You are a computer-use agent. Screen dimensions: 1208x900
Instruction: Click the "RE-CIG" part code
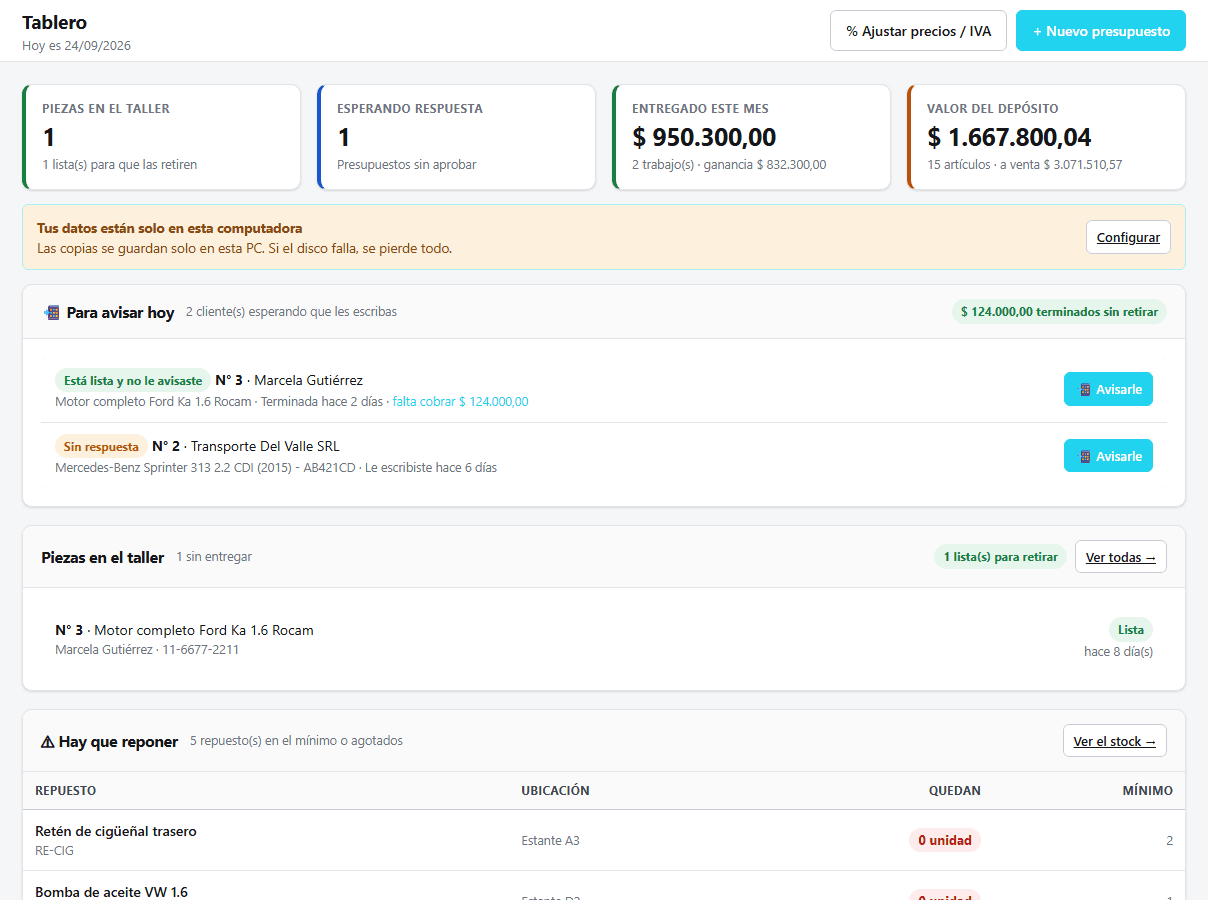(x=54, y=851)
